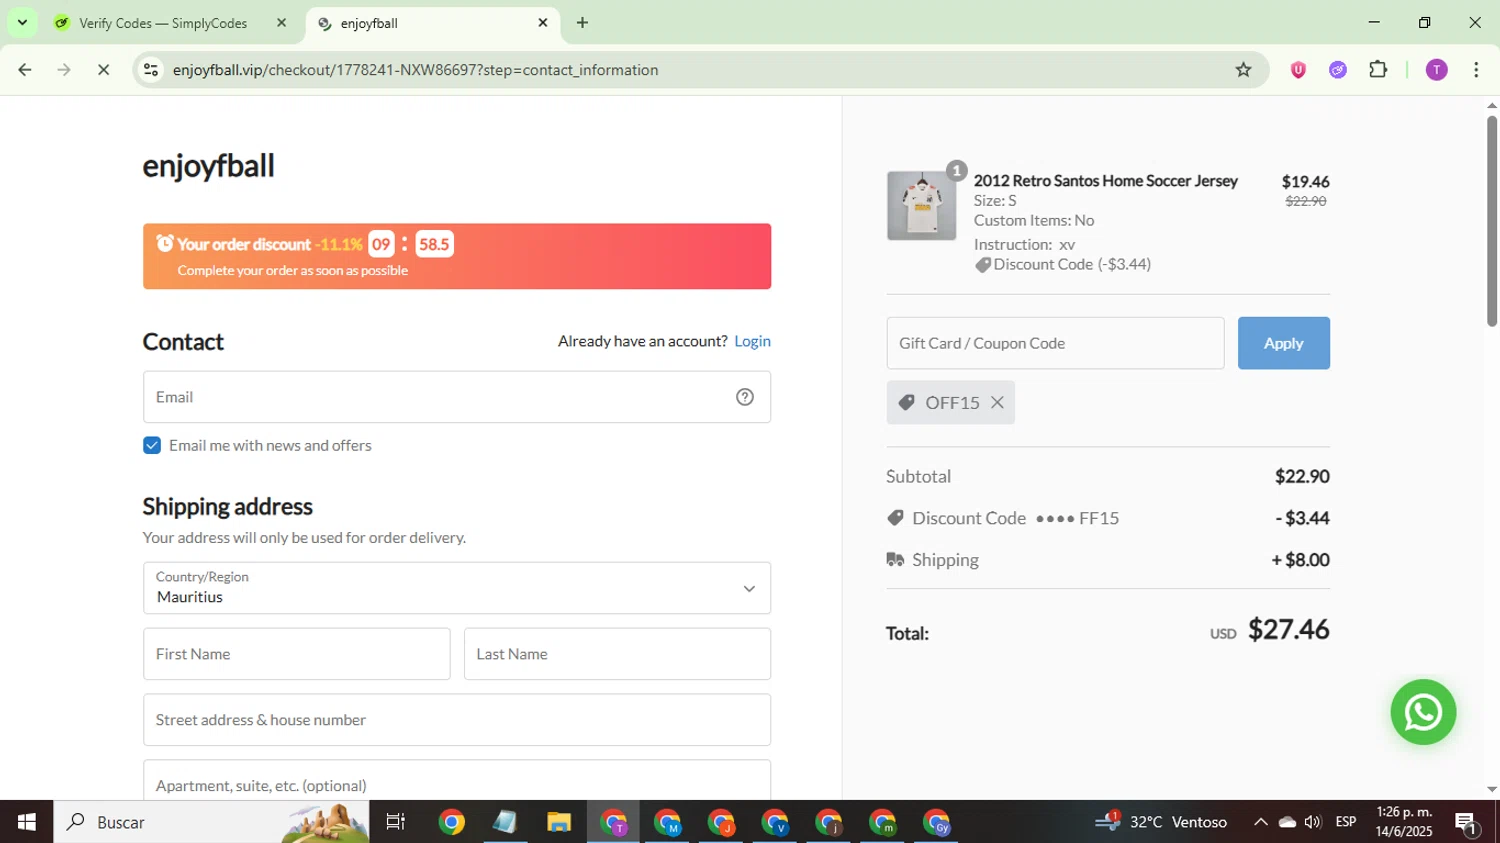Close the enjoyfball tab
This screenshot has width=1500, height=843.
tap(543, 22)
